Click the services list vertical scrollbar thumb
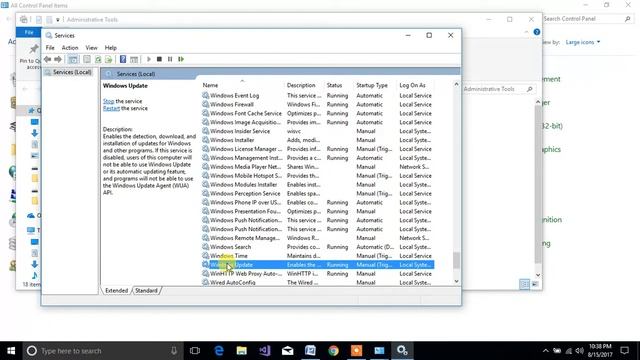 click(x=456, y=260)
